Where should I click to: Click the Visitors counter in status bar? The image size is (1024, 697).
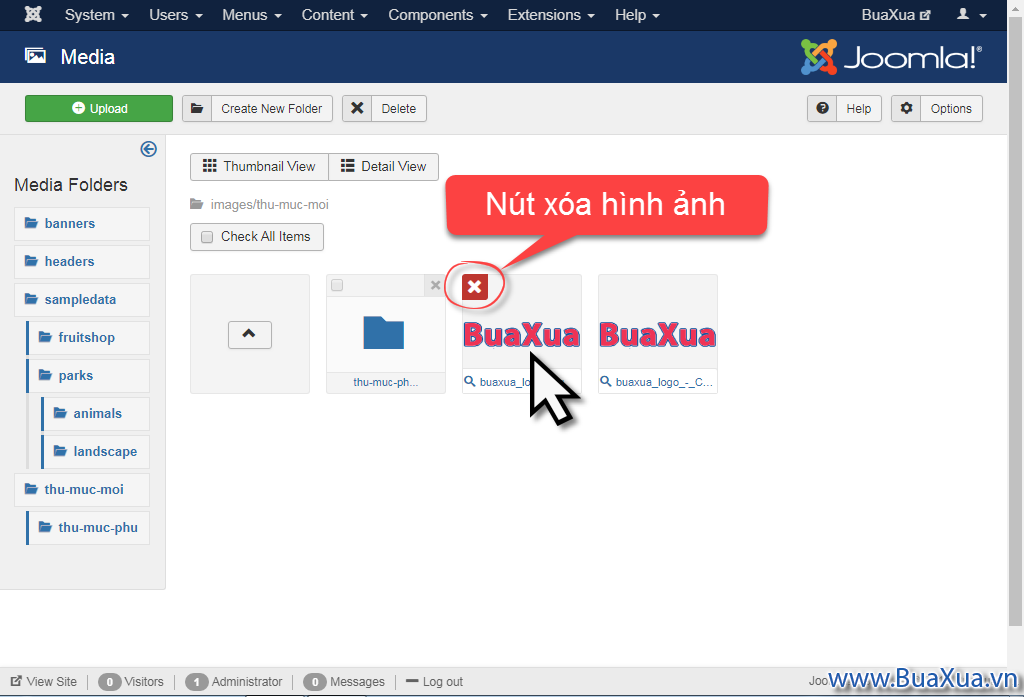(131, 681)
